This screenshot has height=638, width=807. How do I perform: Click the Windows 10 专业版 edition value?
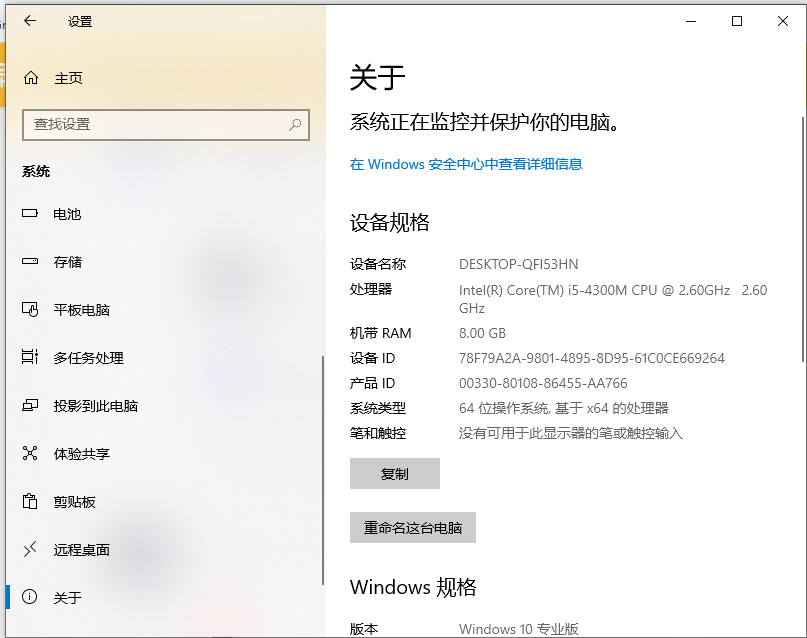coord(519,629)
